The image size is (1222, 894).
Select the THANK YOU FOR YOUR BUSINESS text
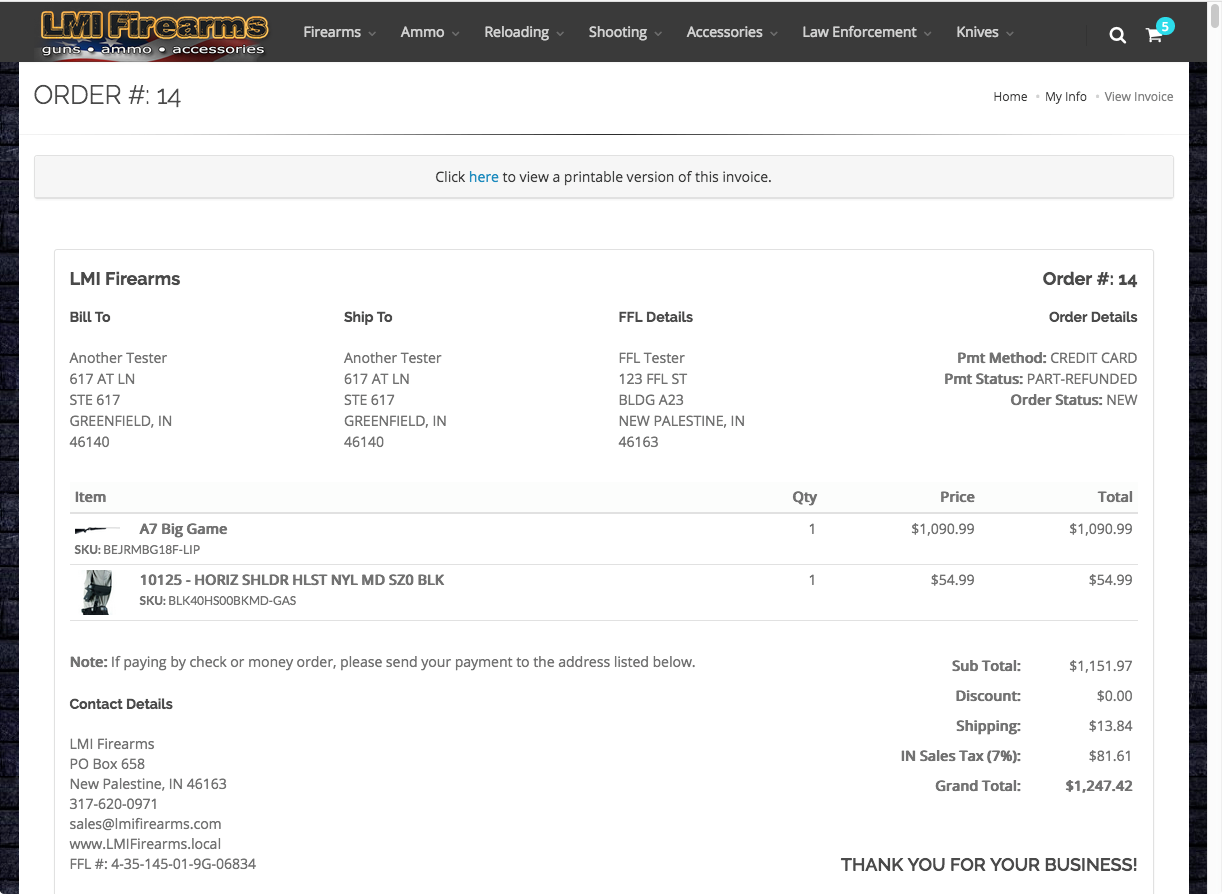point(989,865)
